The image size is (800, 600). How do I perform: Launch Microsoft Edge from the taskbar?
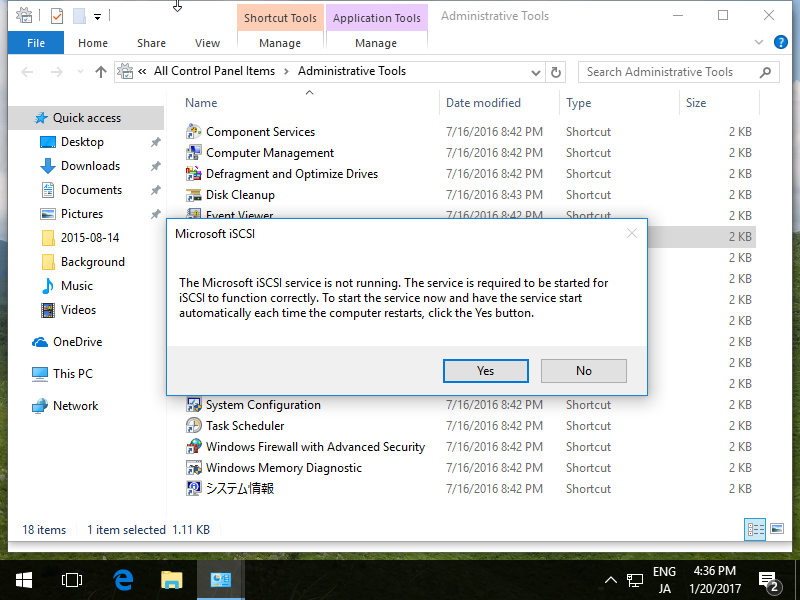123,580
